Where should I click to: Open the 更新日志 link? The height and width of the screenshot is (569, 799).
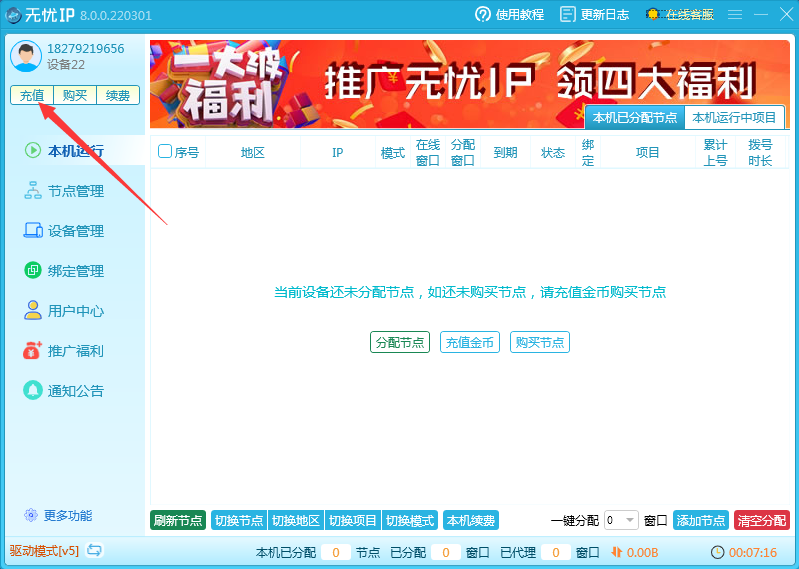pyautogui.click(x=605, y=14)
